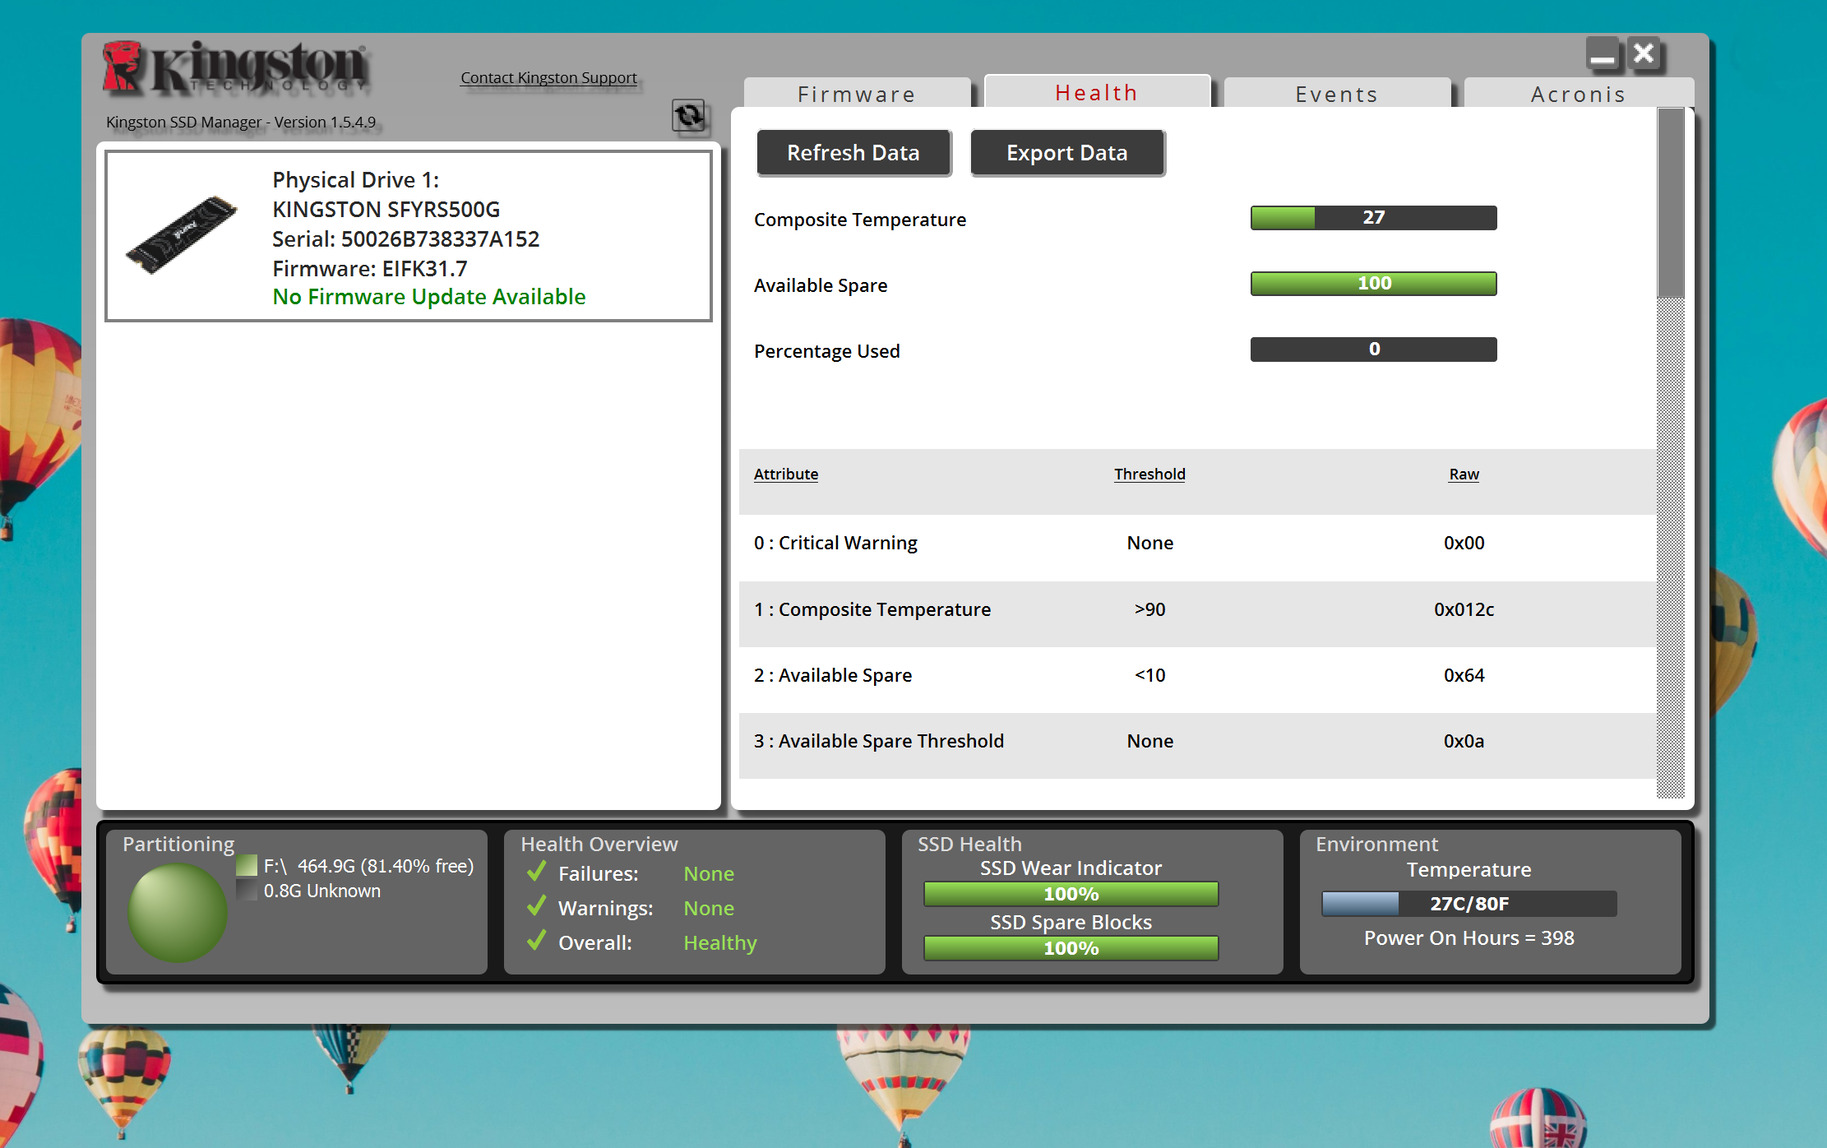Select the Physical Drive 1 entry
Image resolution: width=1827 pixels, height=1148 pixels.
tap(408, 236)
